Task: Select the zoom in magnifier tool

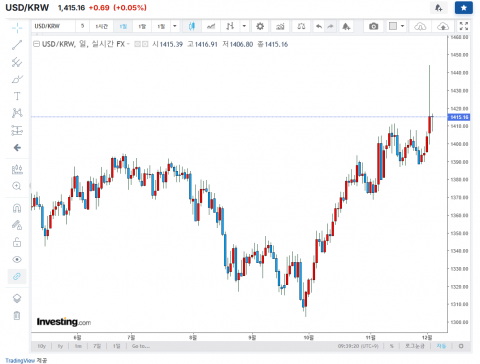Action: click(x=17, y=186)
